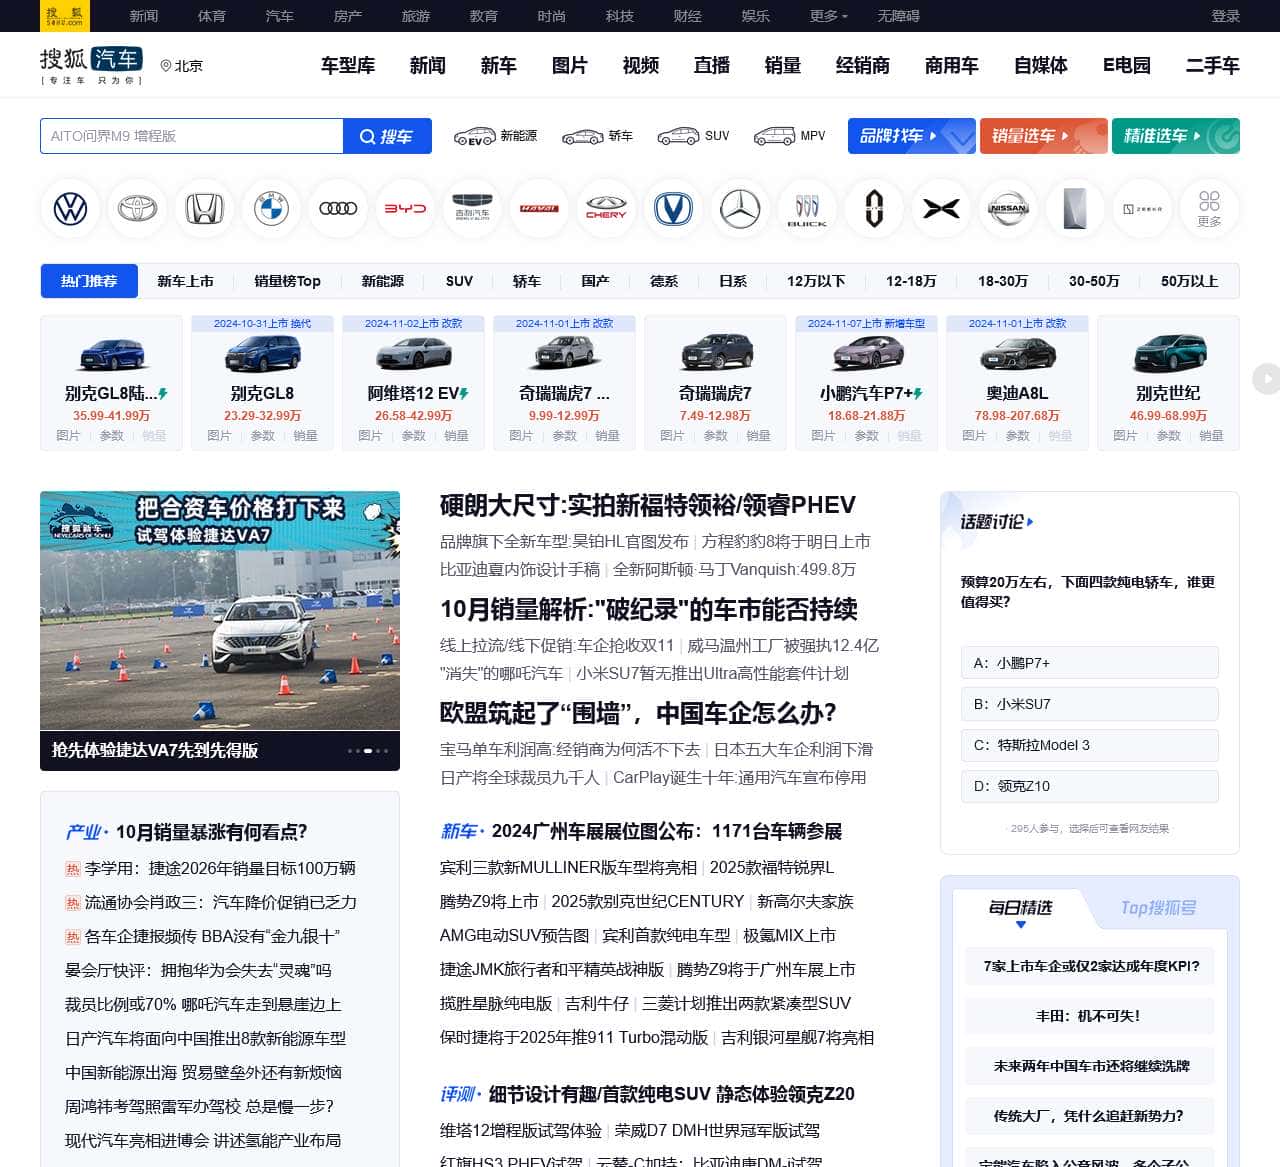
Task: Expand the 更多 dropdown in top bar
Action: tap(828, 16)
